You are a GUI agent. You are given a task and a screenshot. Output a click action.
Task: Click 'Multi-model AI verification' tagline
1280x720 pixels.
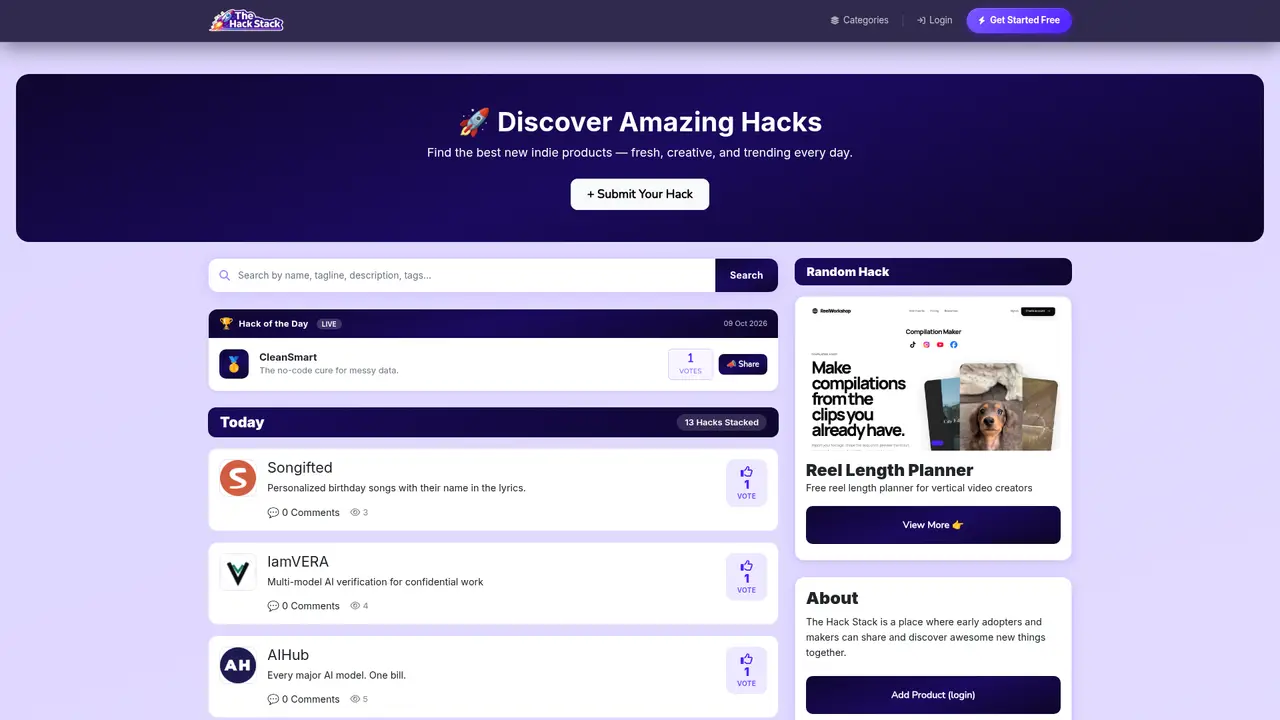(375, 582)
